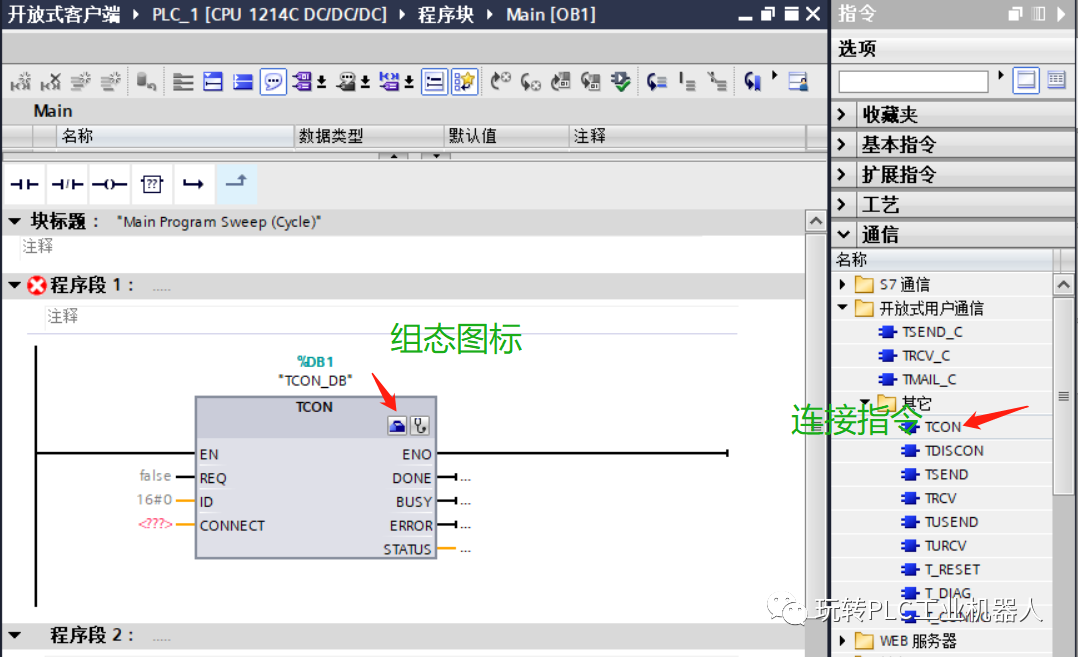
Task: Open the TCON block configuration icon
Action: (398, 425)
